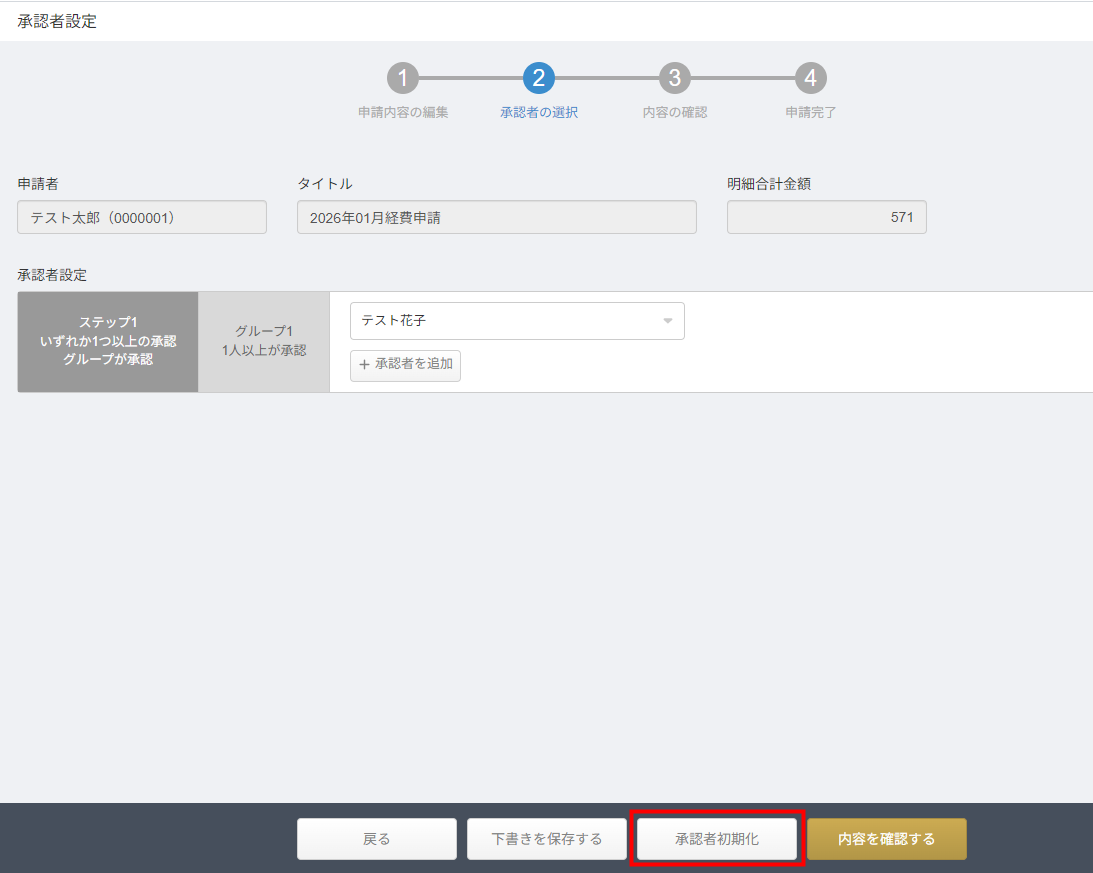Click the step 4 circle icon
The height and width of the screenshot is (873, 1093).
pyautogui.click(x=811, y=78)
